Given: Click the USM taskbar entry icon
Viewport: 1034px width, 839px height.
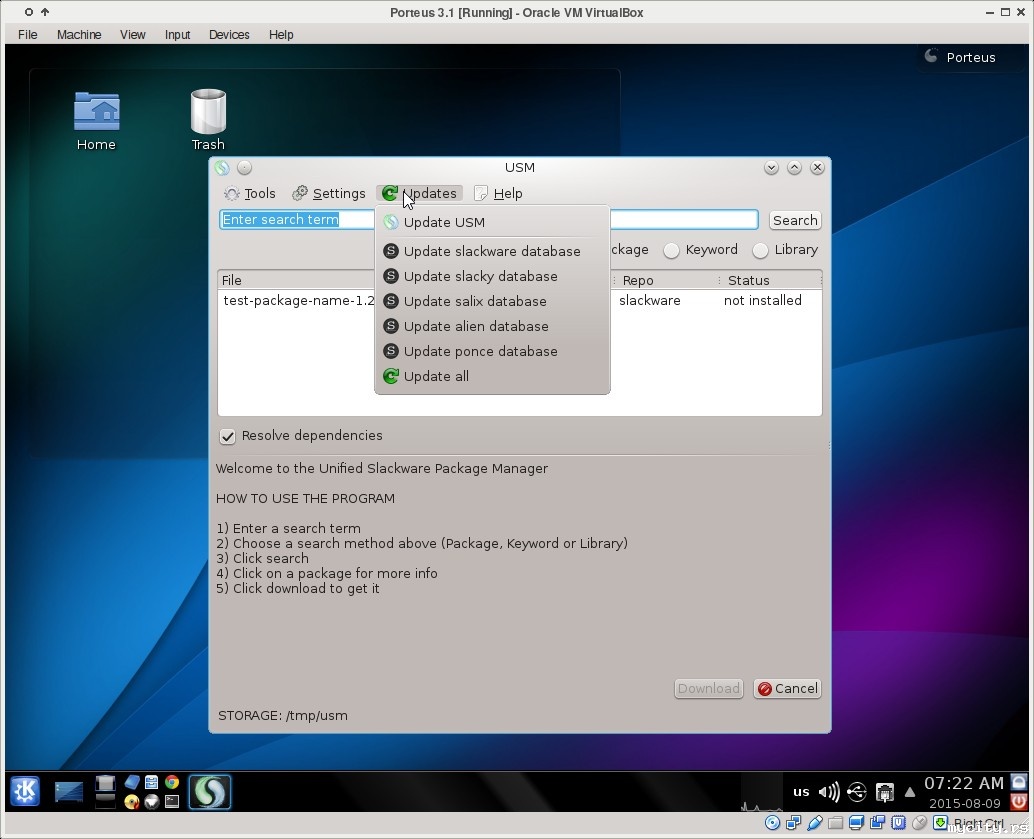Looking at the screenshot, I should click(x=209, y=792).
